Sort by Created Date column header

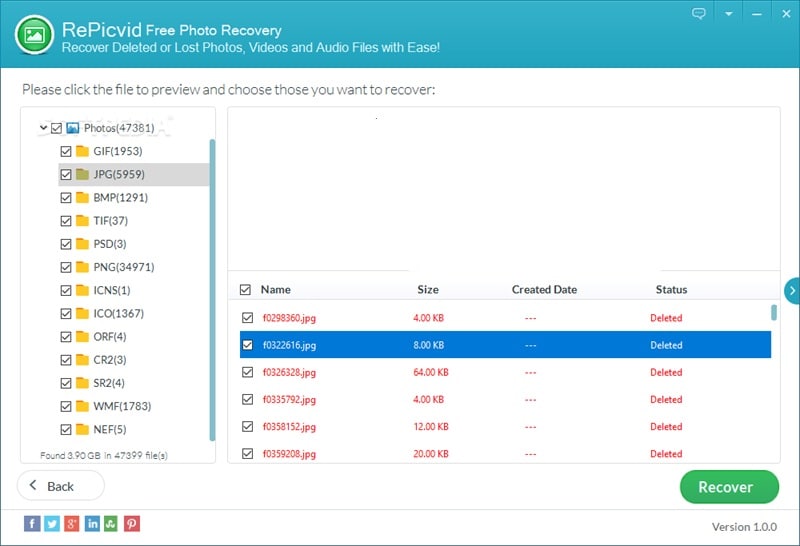point(544,290)
